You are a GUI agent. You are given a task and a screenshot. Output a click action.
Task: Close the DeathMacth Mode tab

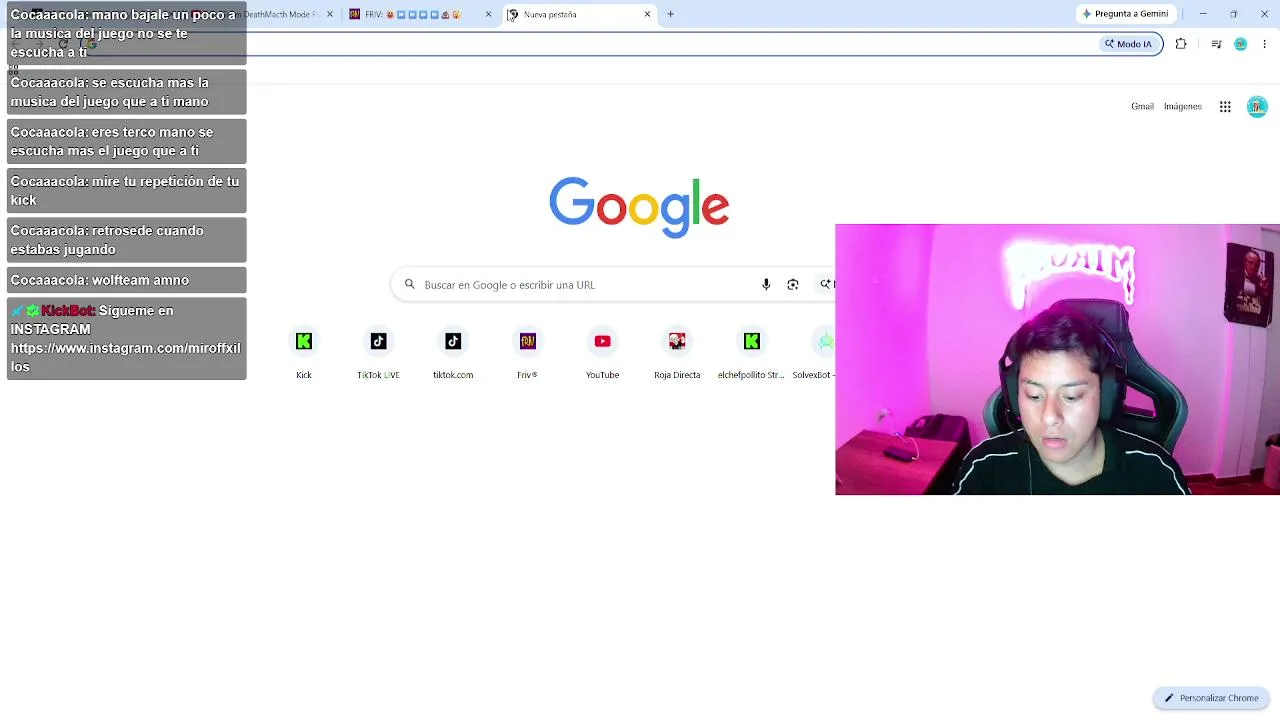pyautogui.click(x=330, y=14)
